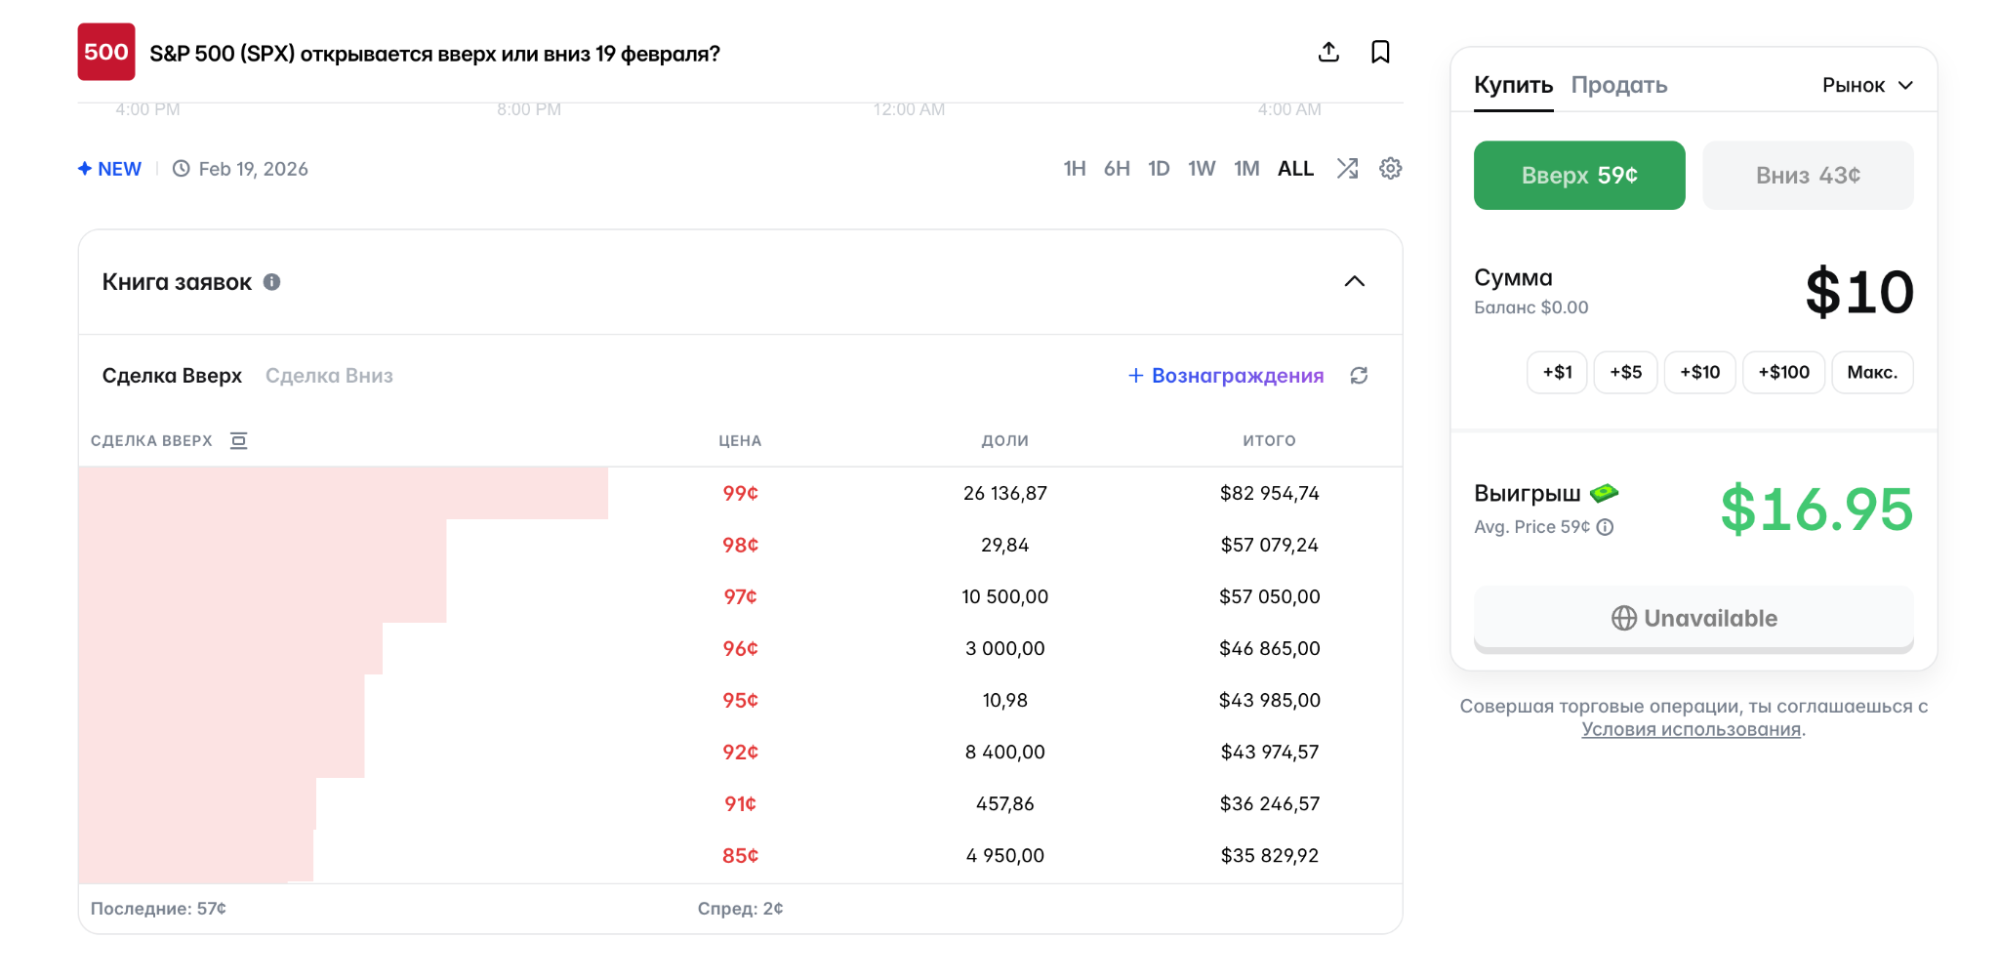Refresh the order book
The image size is (1999, 957).
1358,375
